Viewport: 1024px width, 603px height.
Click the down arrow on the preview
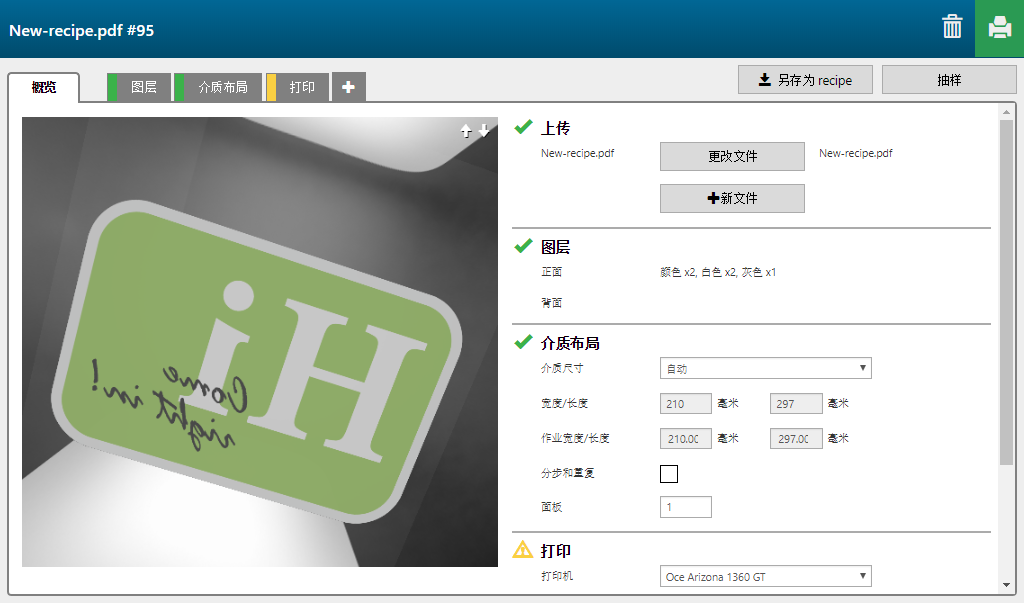484,131
